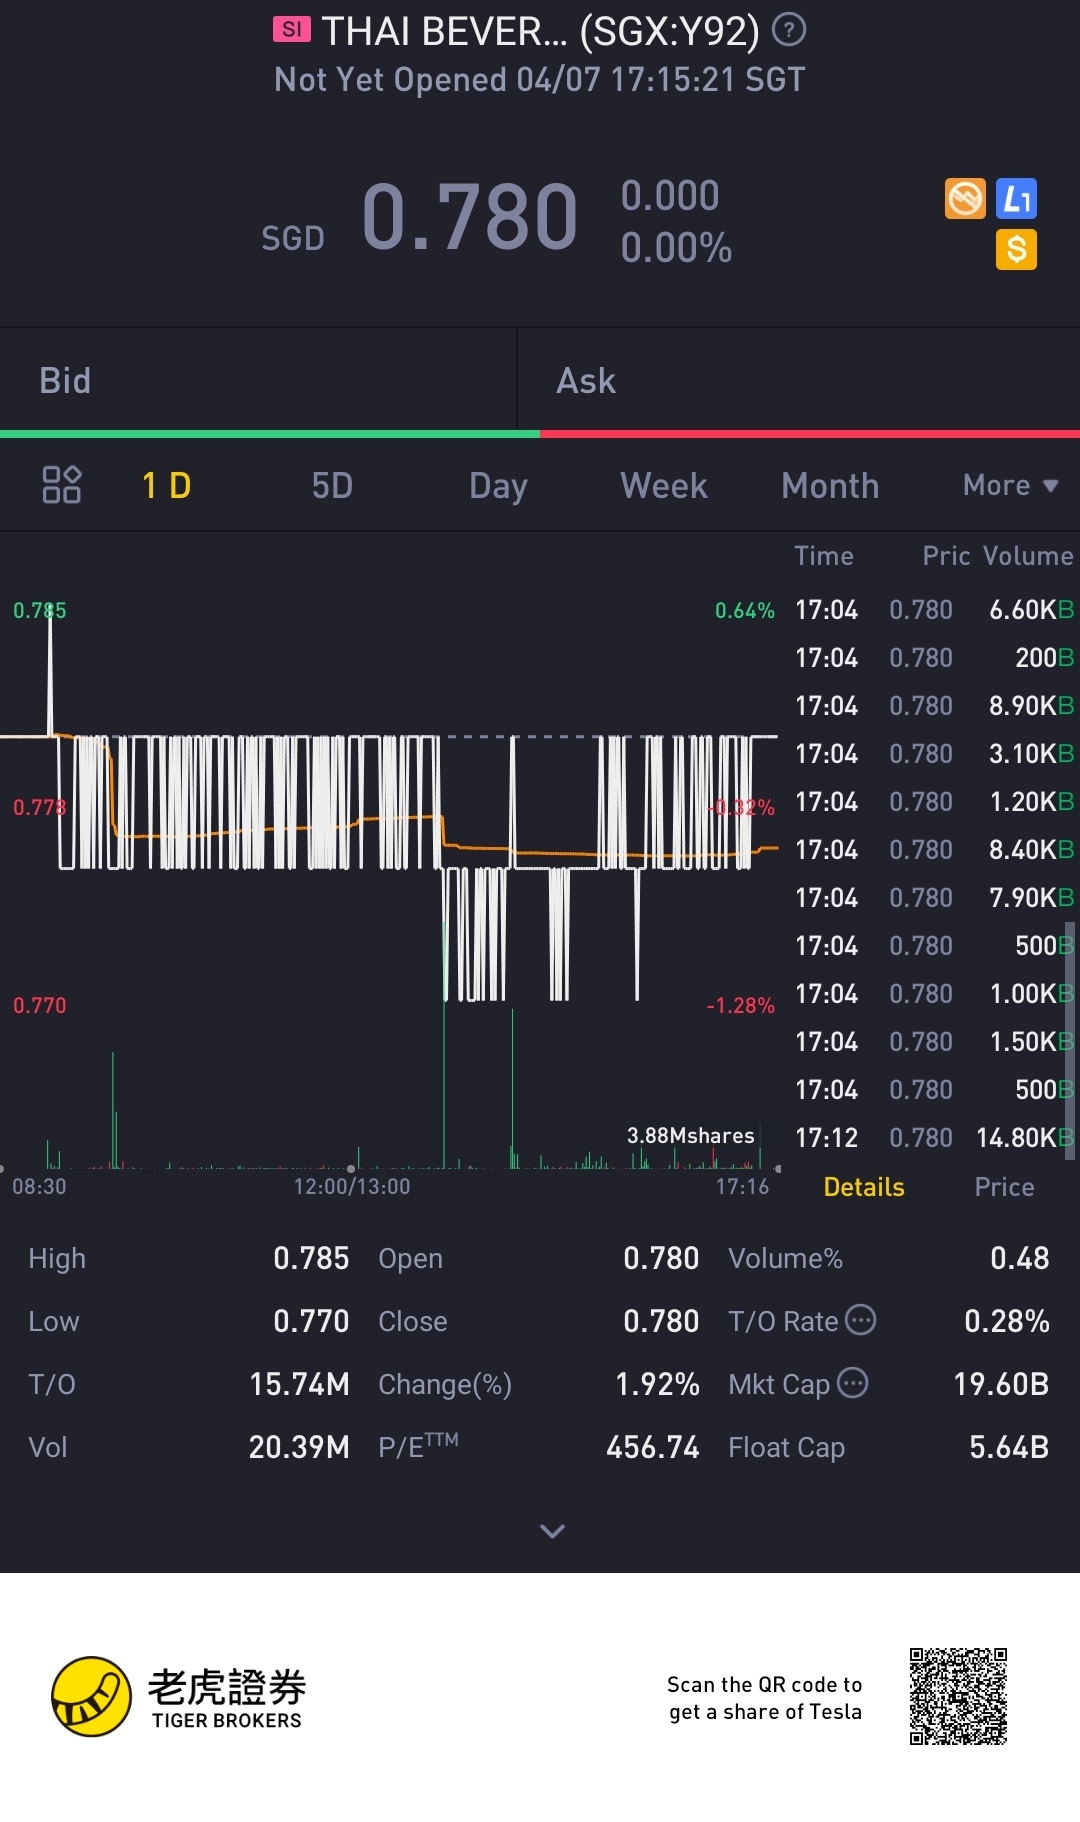Tap the Vol value 20.39M
This screenshot has width=1080, height=1822.
tap(299, 1447)
